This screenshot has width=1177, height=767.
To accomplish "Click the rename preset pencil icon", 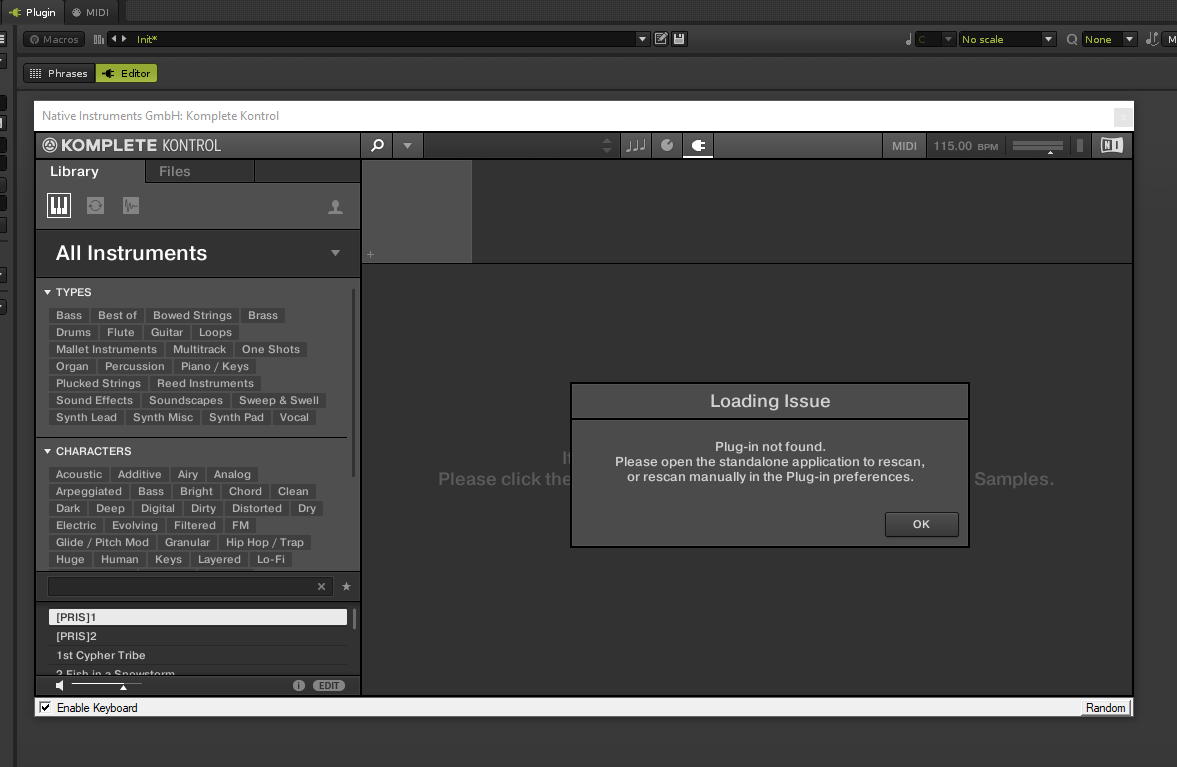I will [661, 39].
